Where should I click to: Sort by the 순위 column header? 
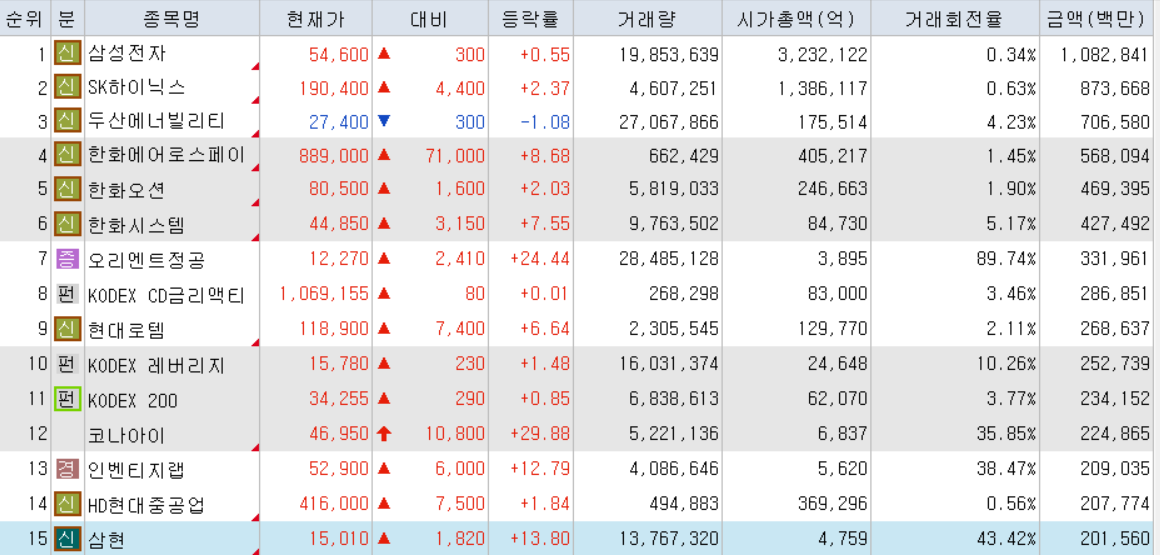[24, 18]
